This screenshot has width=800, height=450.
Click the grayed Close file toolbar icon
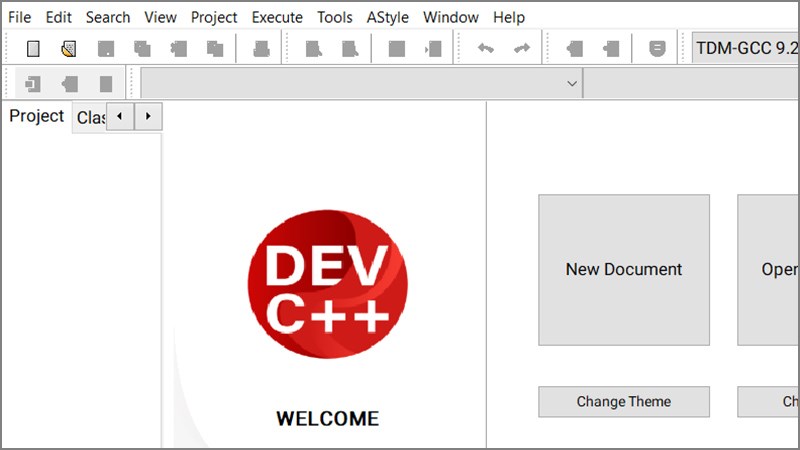(179, 48)
